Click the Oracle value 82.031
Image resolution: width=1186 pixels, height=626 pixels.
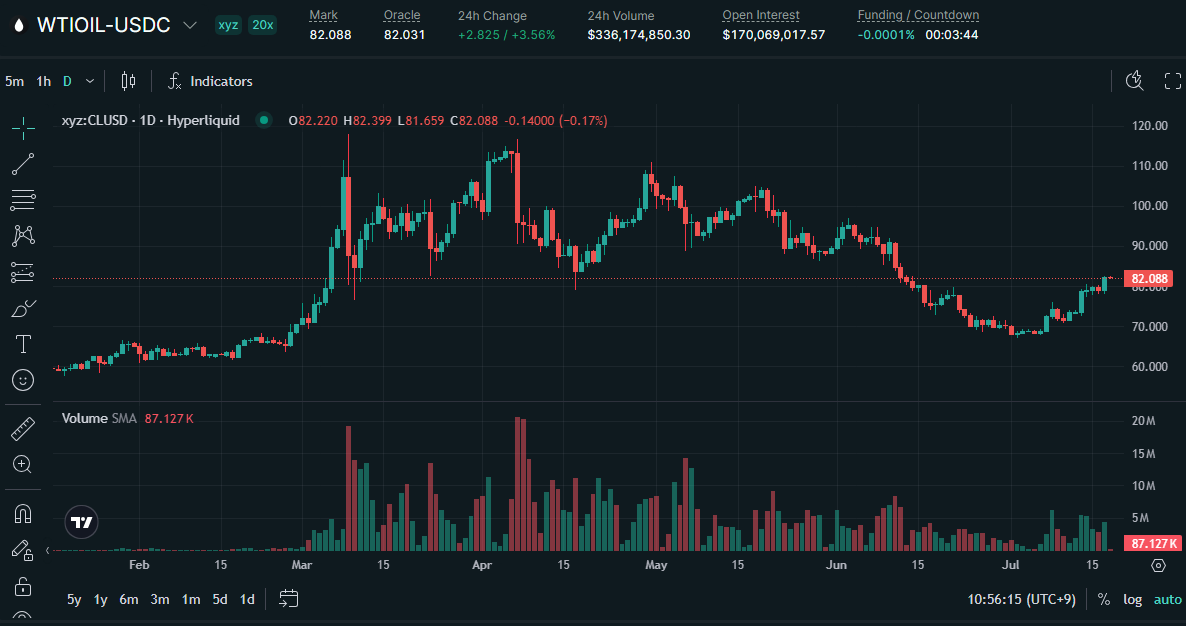[405, 35]
